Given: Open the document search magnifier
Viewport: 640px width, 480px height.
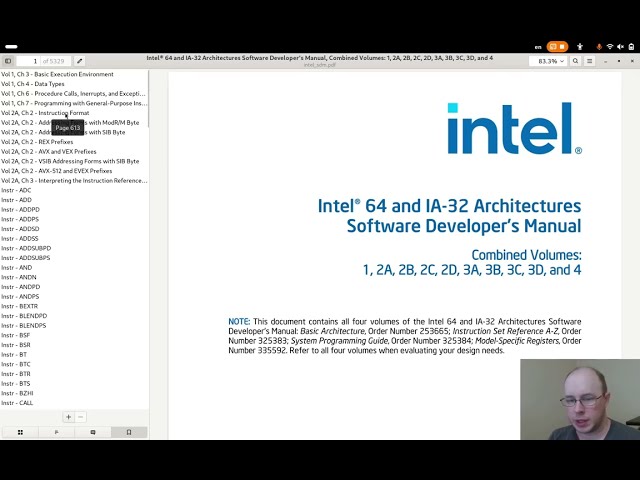Looking at the screenshot, I should [575, 61].
